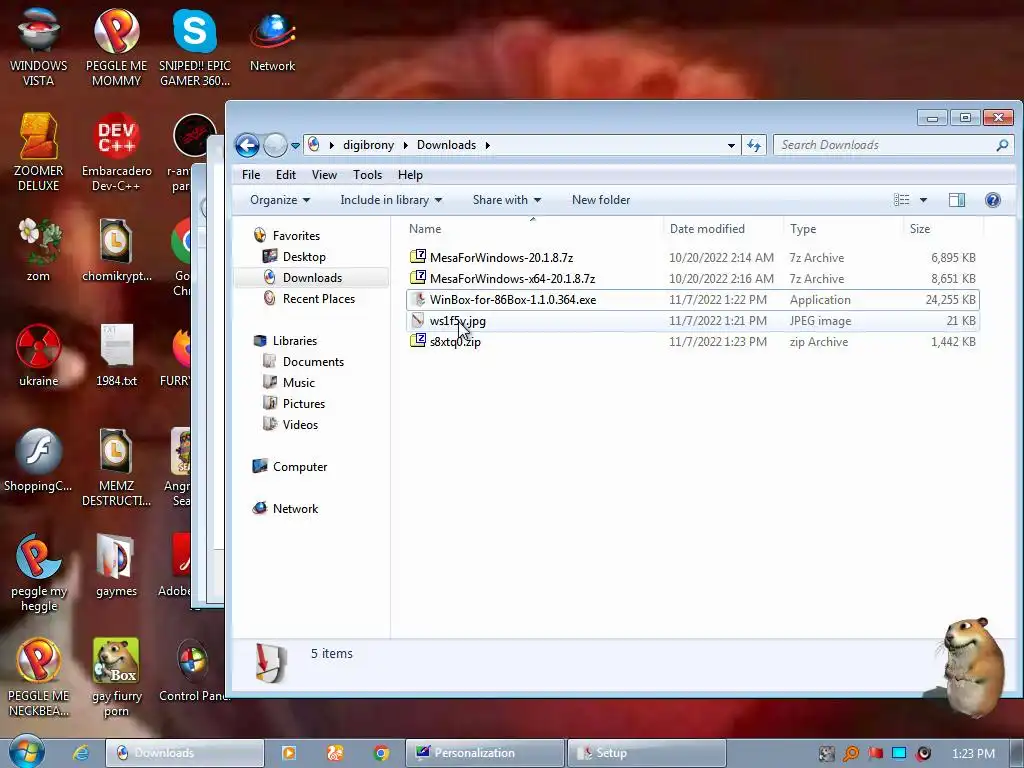Select Documents library in navigation pane
1024x768 pixels.
pos(313,362)
